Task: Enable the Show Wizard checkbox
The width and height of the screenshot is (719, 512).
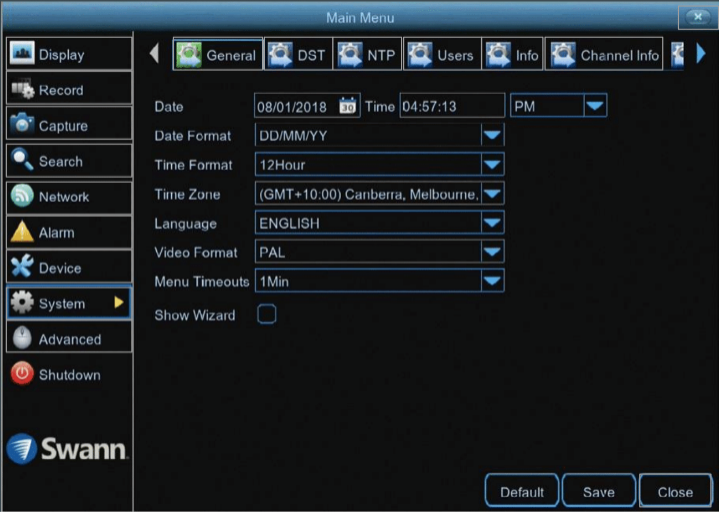Action: [x=266, y=315]
